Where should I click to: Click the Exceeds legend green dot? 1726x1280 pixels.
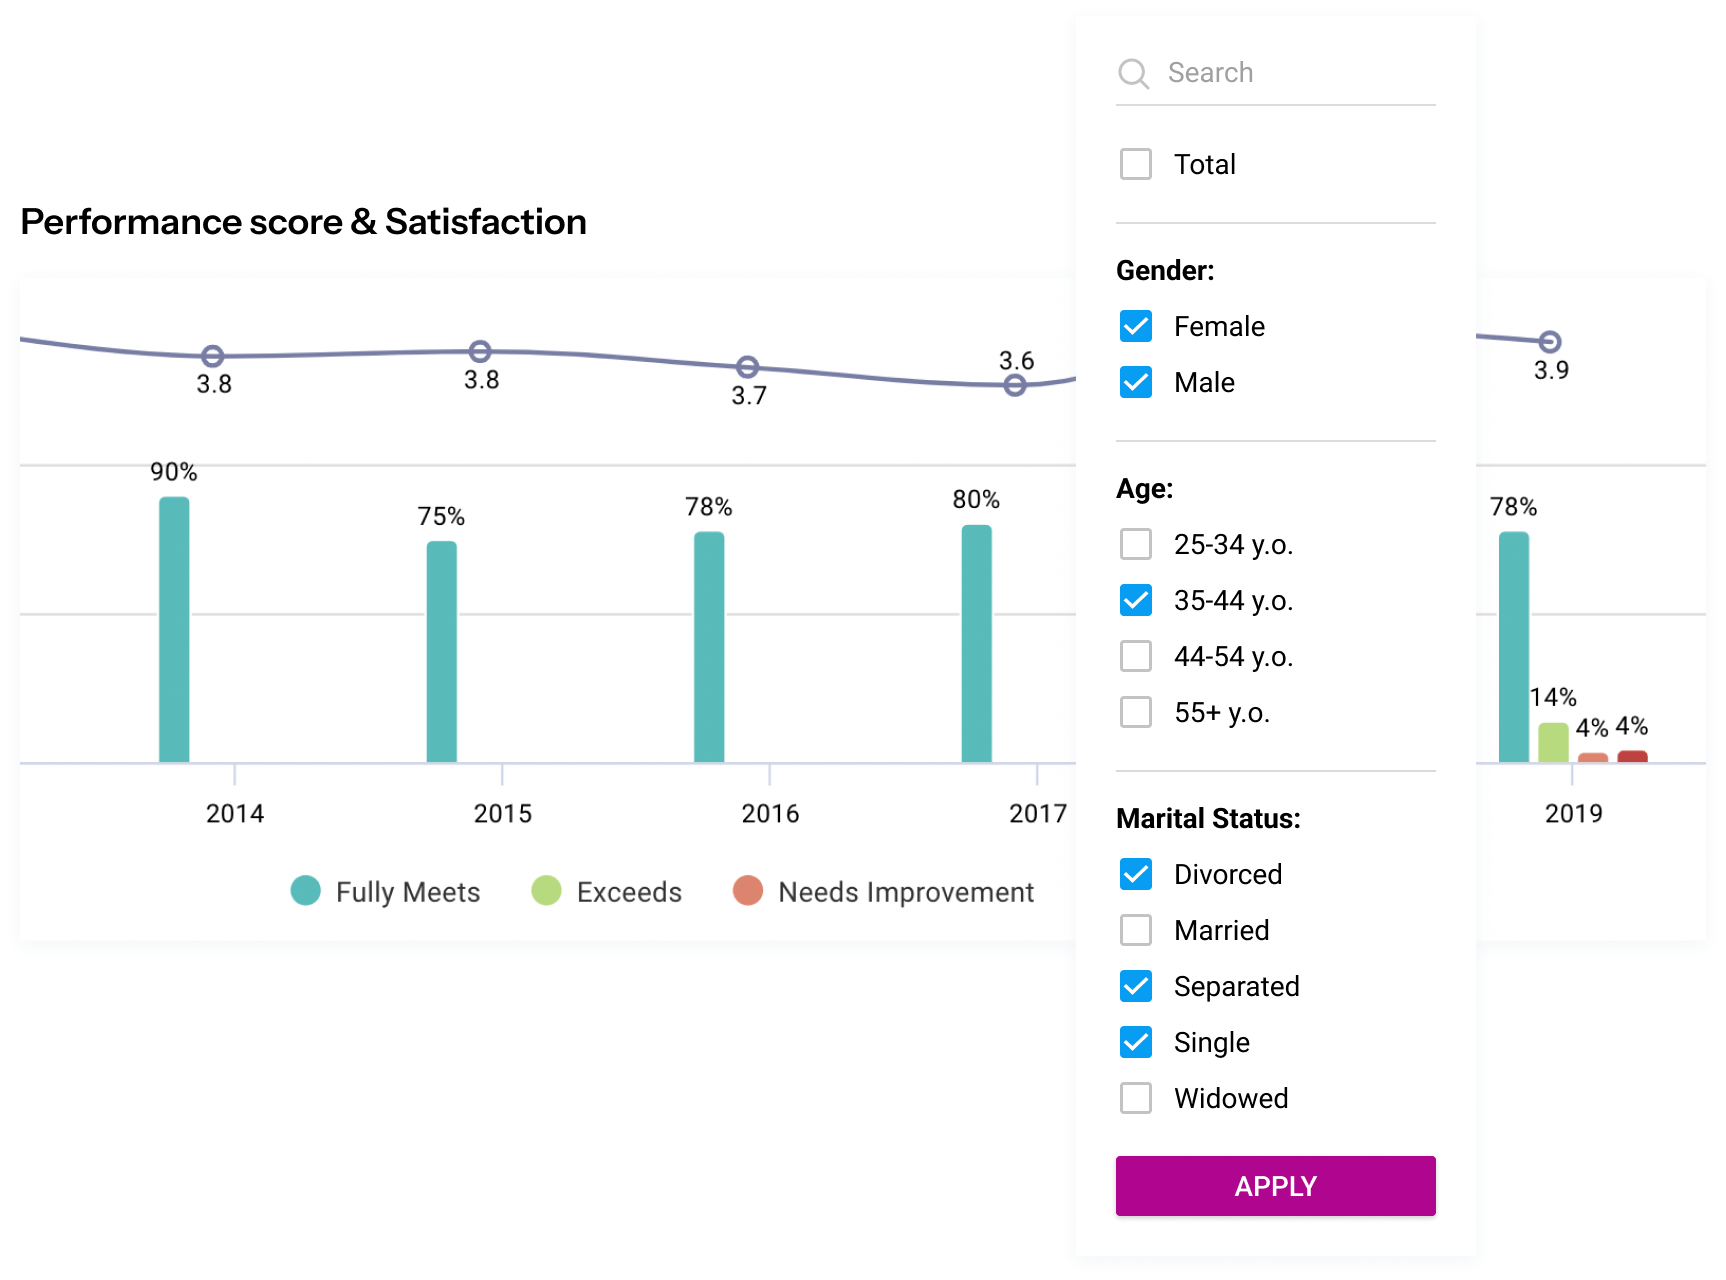point(547,890)
